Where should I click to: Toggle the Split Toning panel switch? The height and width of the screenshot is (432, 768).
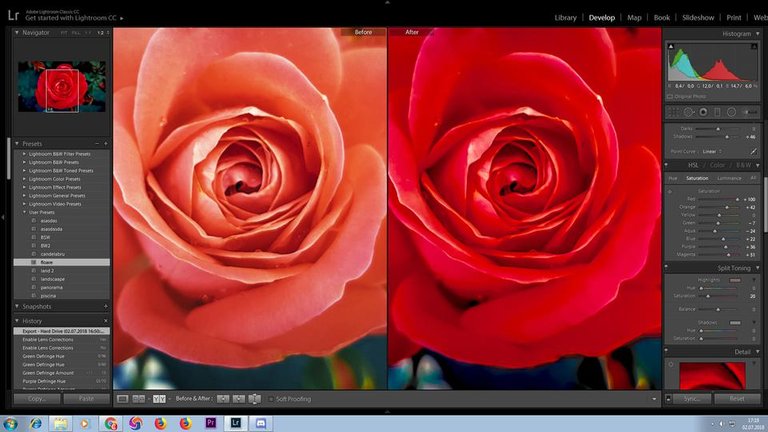[x=667, y=268]
